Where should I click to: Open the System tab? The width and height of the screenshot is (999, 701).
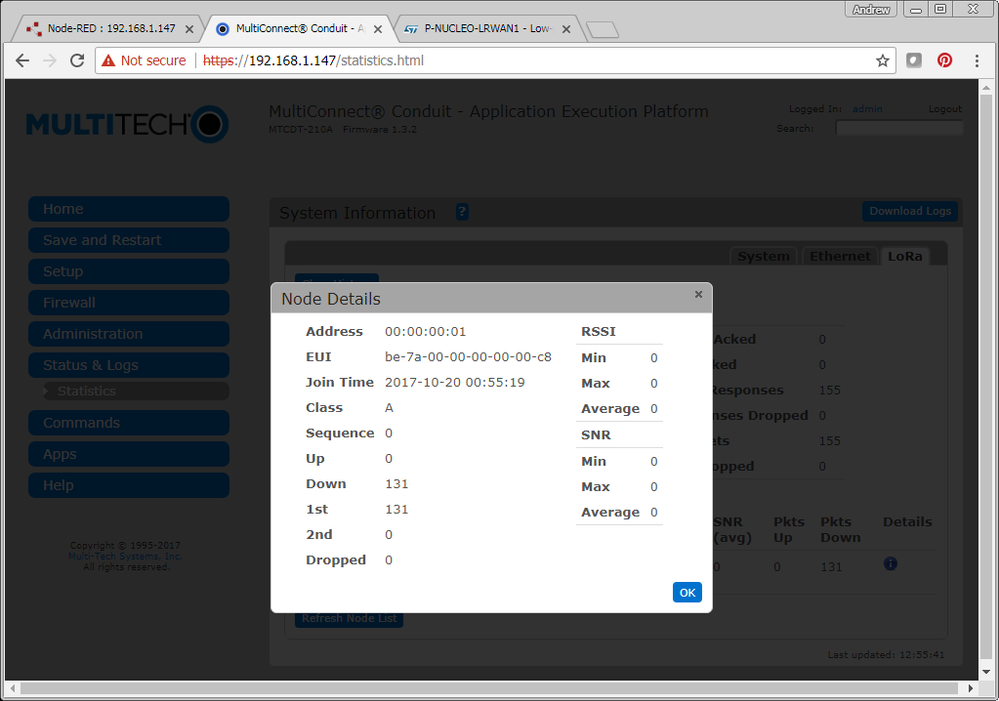(763, 256)
